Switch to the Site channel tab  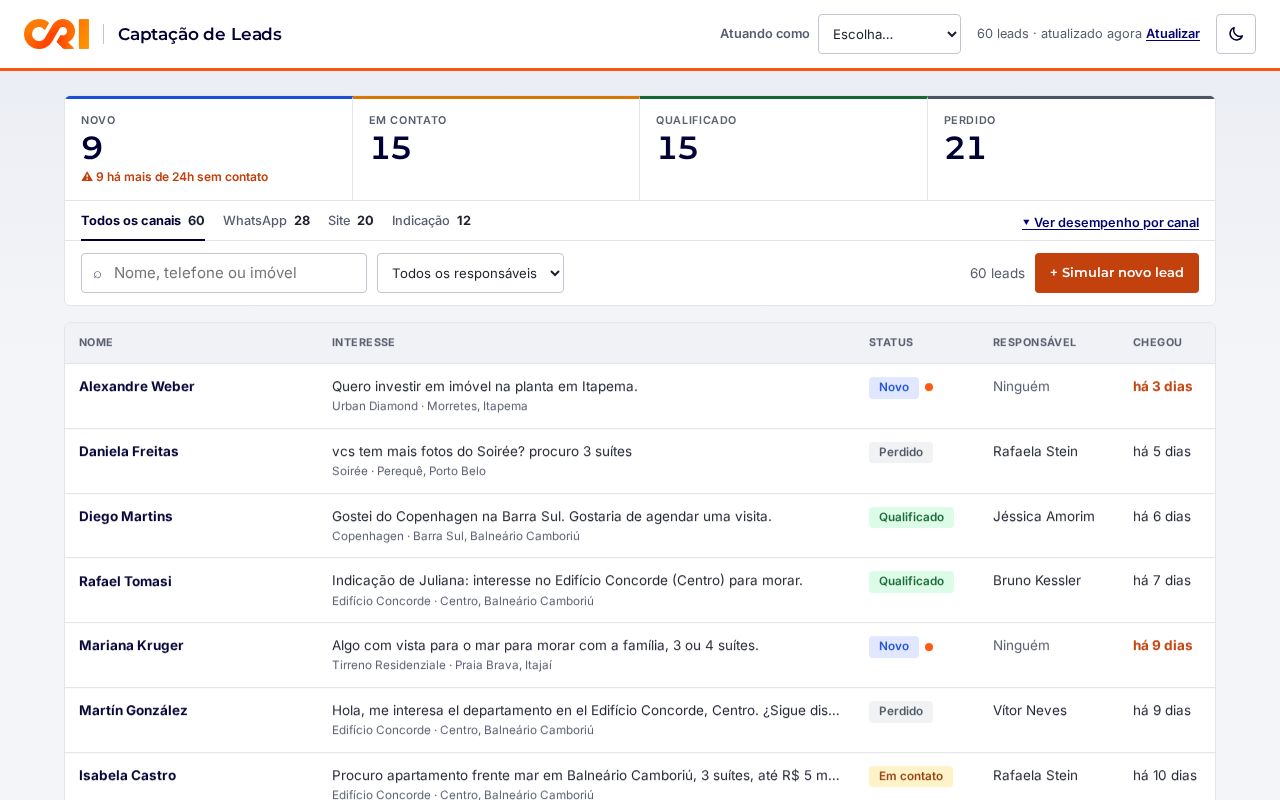click(x=351, y=221)
